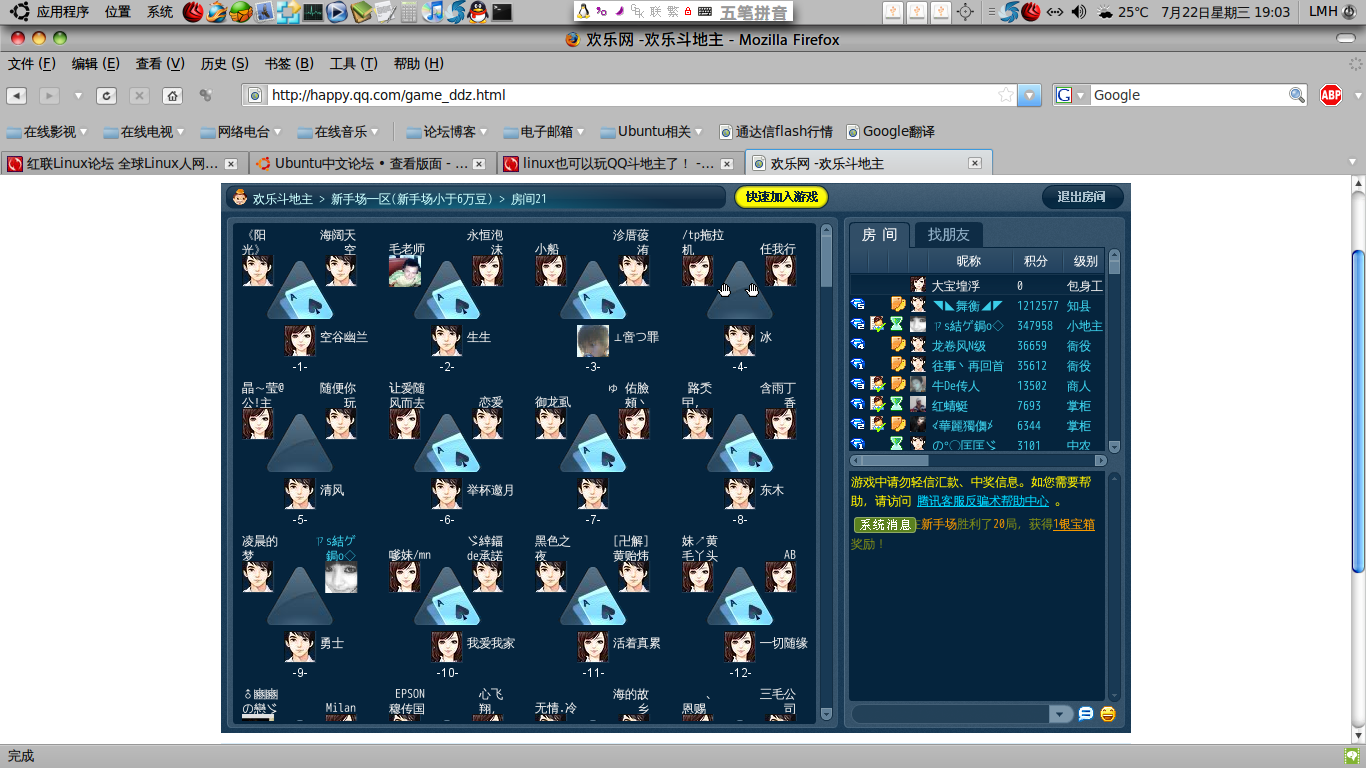Launch the music note player in top panel
Screen dimensions: 1366x768
432,12
